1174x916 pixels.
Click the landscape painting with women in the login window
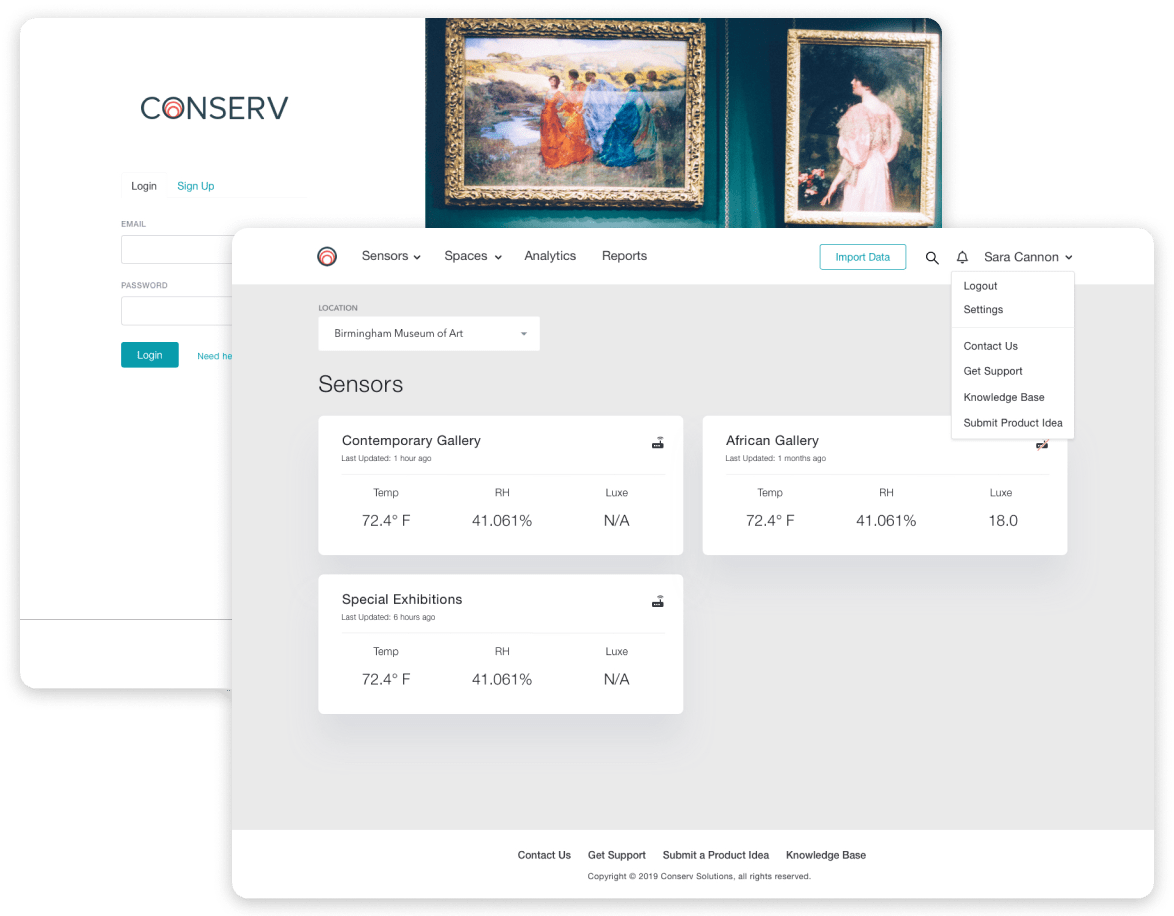575,114
